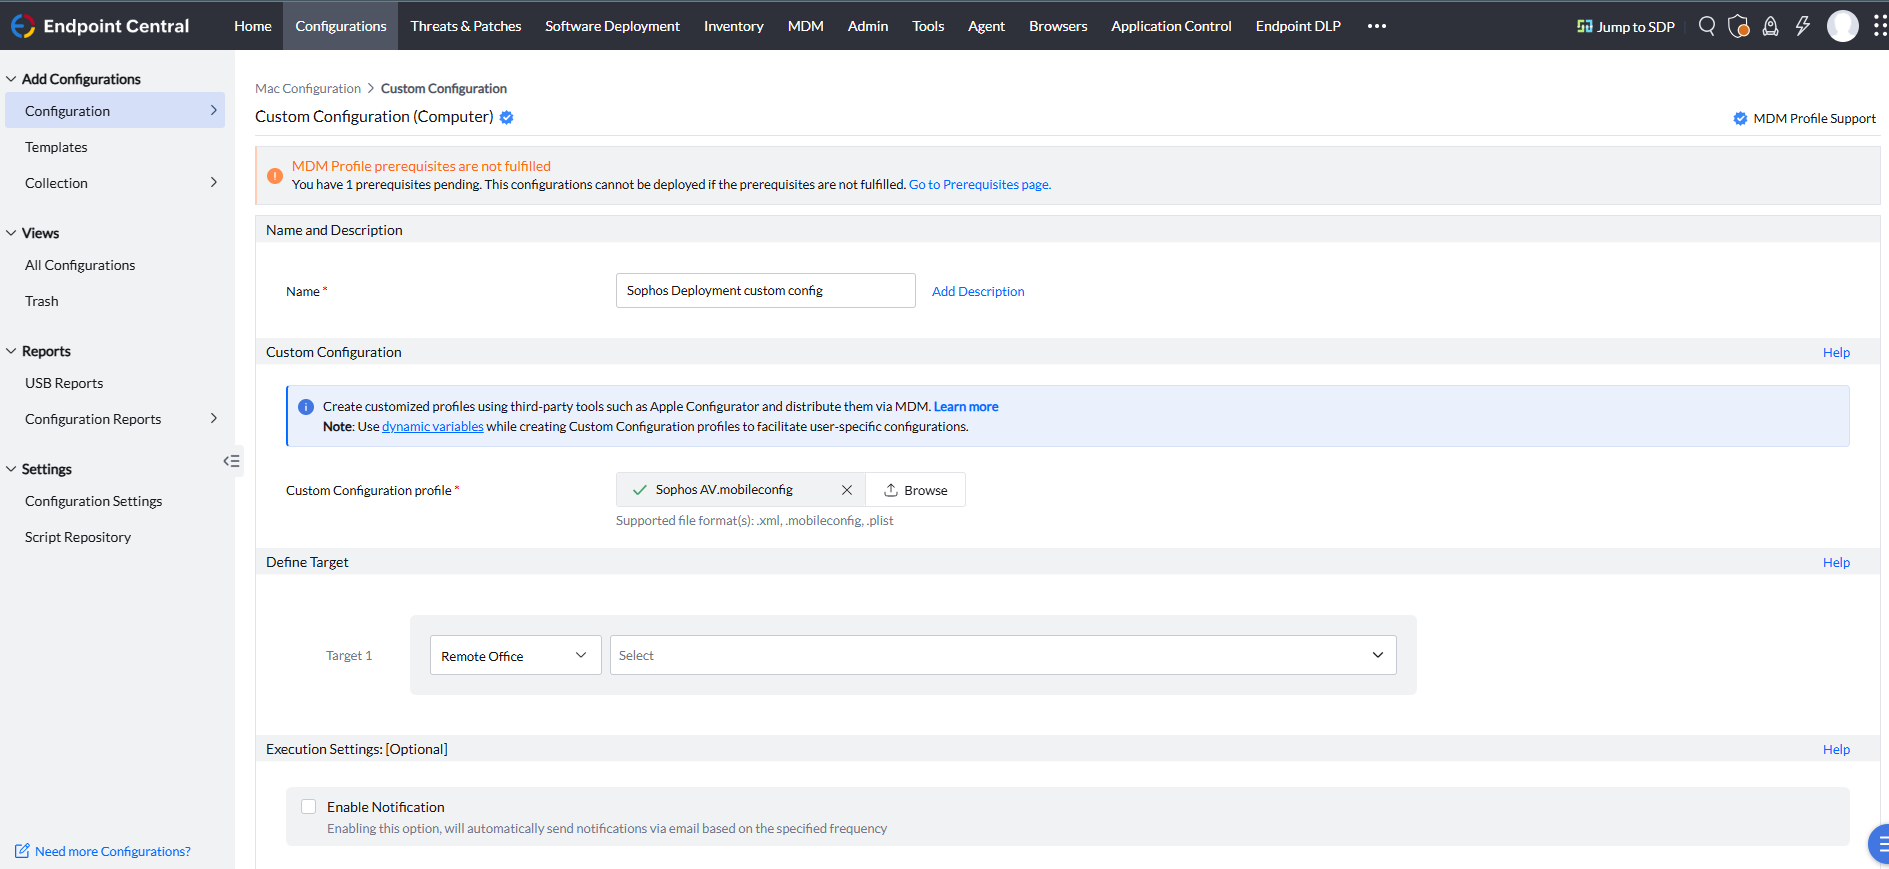Image resolution: width=1889 pixels, height=869 pixels.
Task: Open Help for Define Target section
Action: point(1836,563)
